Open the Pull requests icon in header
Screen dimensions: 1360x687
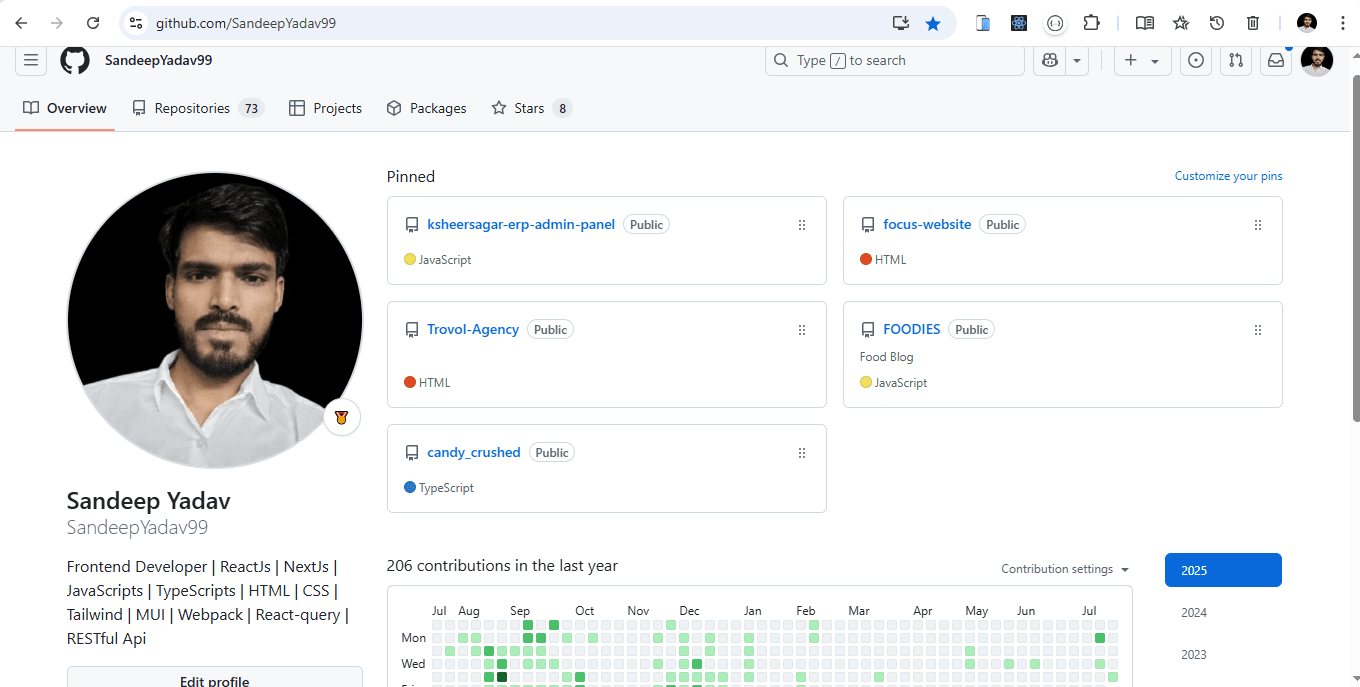click(1236, 60)
